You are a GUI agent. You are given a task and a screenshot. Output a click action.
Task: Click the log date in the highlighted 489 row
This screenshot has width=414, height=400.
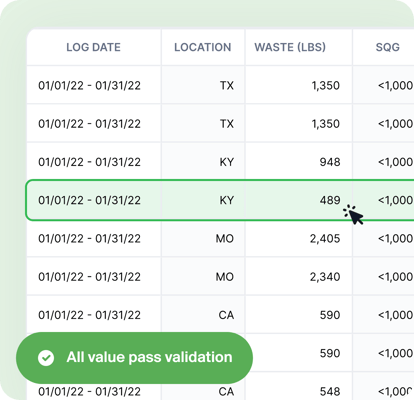point(89,200)
